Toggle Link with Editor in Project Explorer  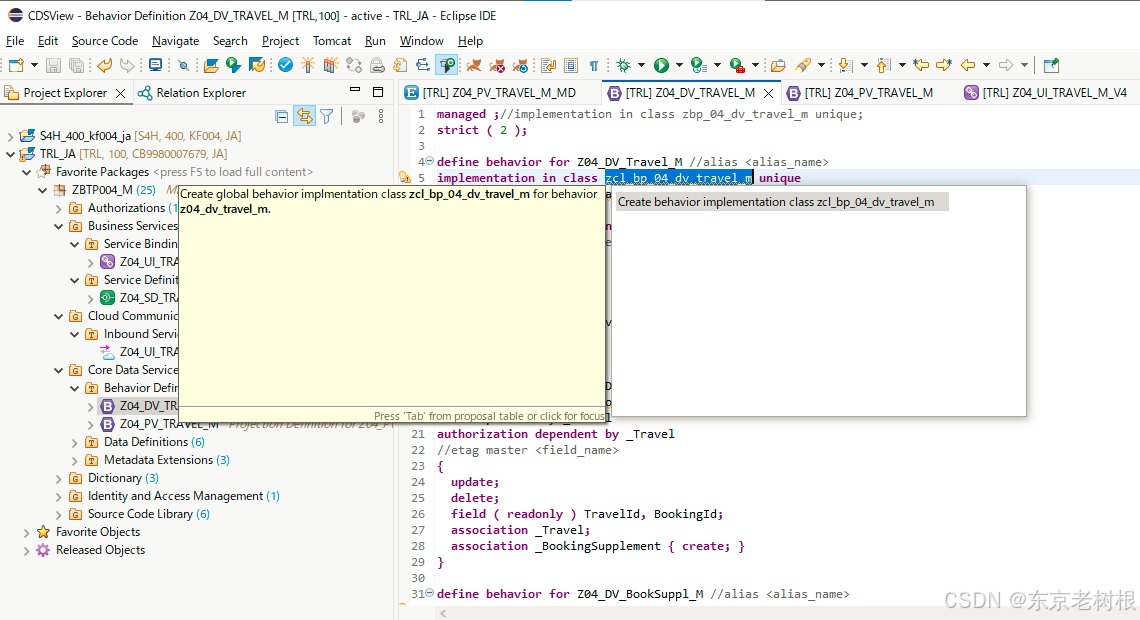point(304,115)
